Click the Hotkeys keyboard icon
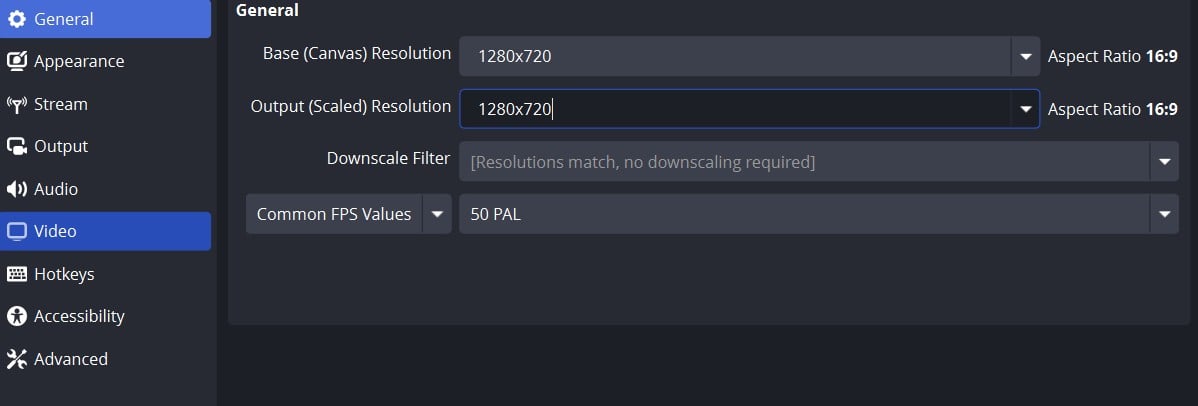Image resolution: width=1198 pixels, height=406 pixels. click(x=16, y=274)
